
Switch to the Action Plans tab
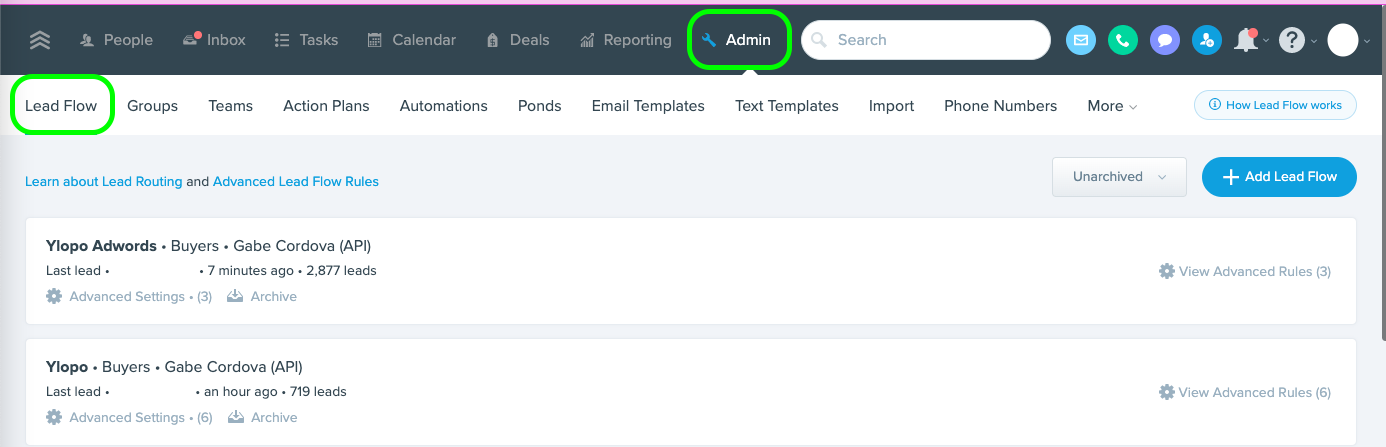[326, 106]
